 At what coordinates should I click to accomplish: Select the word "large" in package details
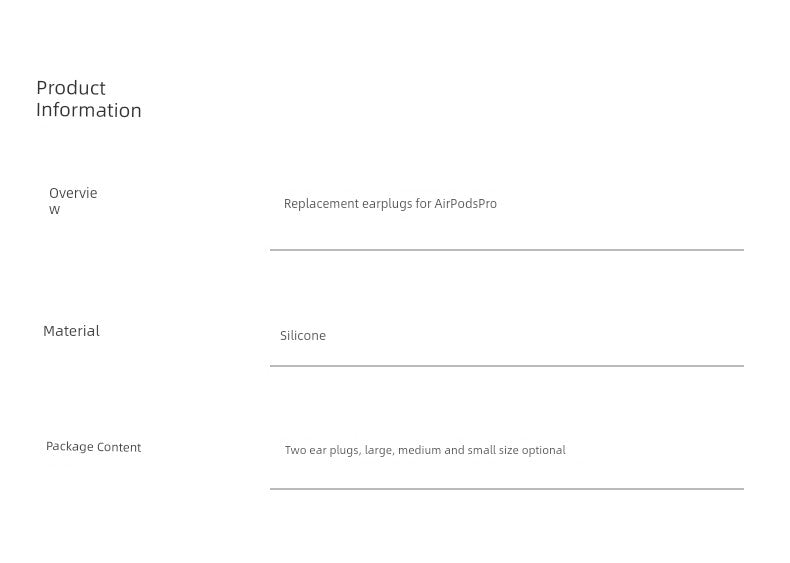click(x=378, y=451)
